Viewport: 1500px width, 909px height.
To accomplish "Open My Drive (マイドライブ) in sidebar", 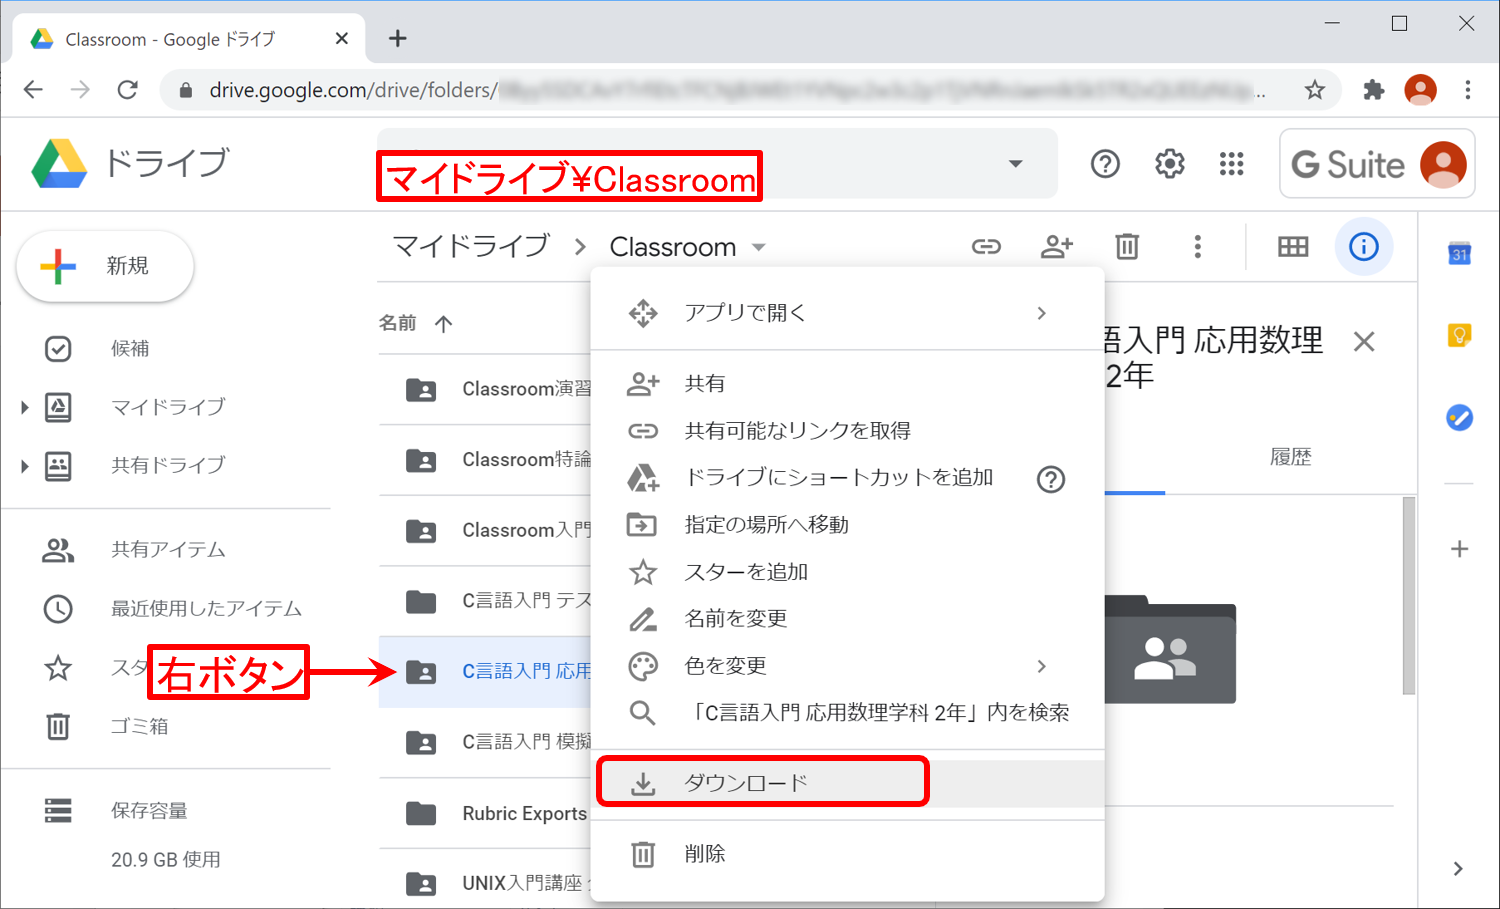I will [168, 407].
